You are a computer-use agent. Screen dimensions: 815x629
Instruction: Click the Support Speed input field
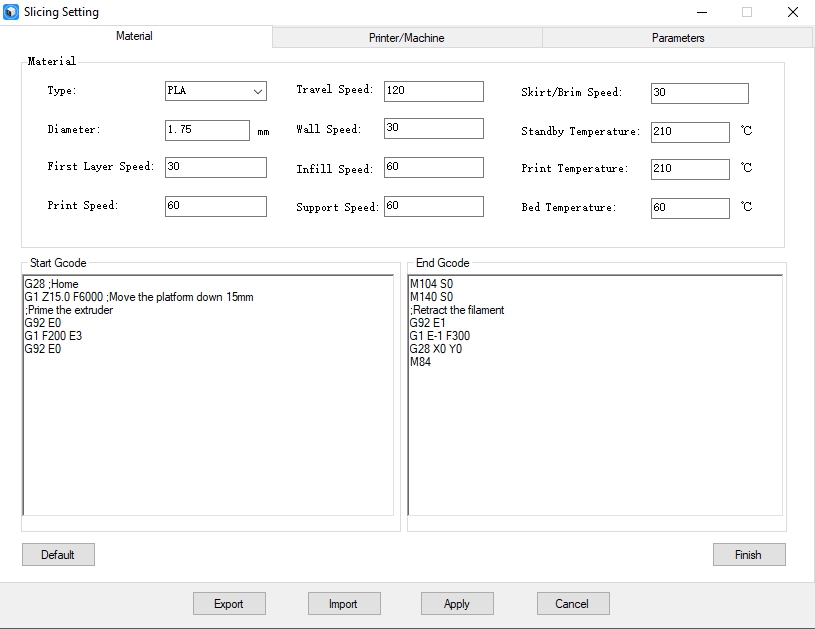coord(434,206)
